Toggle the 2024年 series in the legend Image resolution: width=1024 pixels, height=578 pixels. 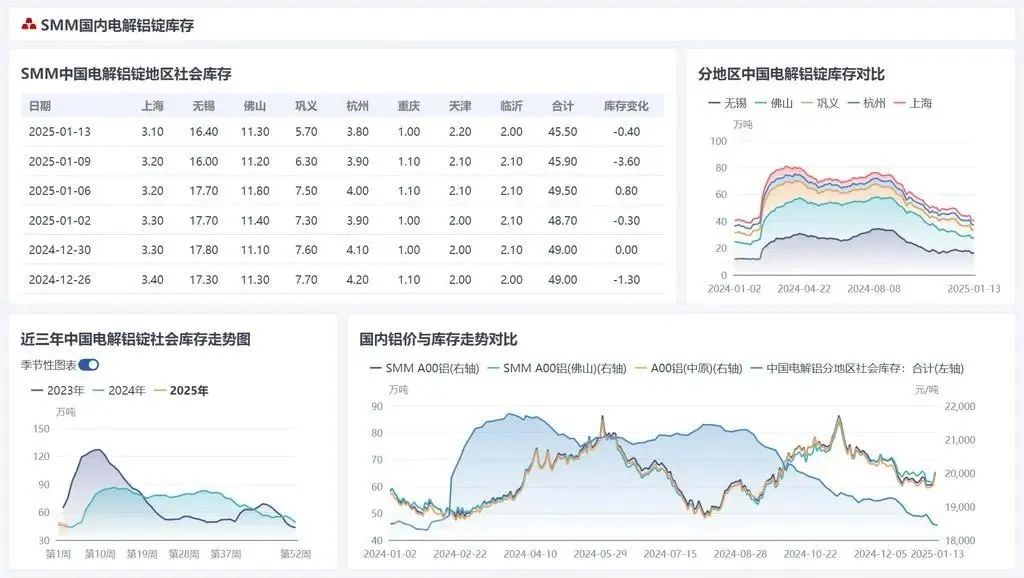tap(119, 391)
